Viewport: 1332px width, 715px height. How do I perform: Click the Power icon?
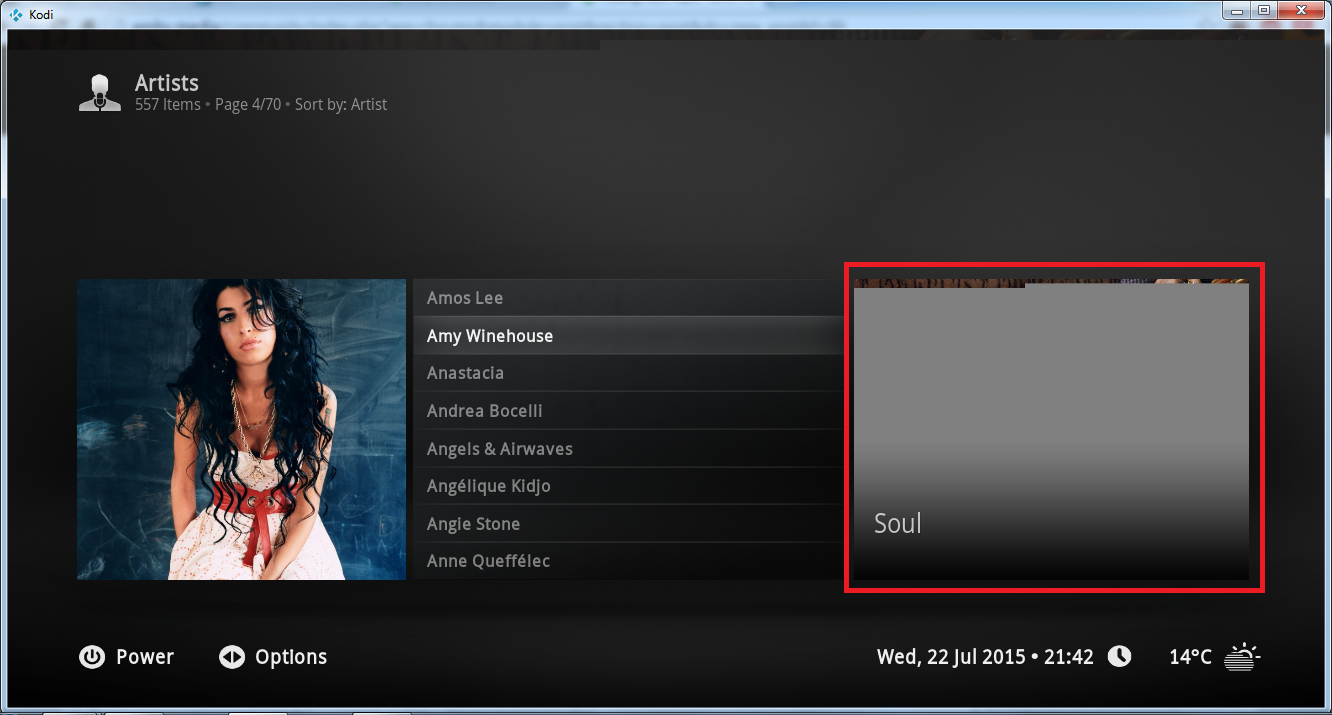click(x=92, y=657)
